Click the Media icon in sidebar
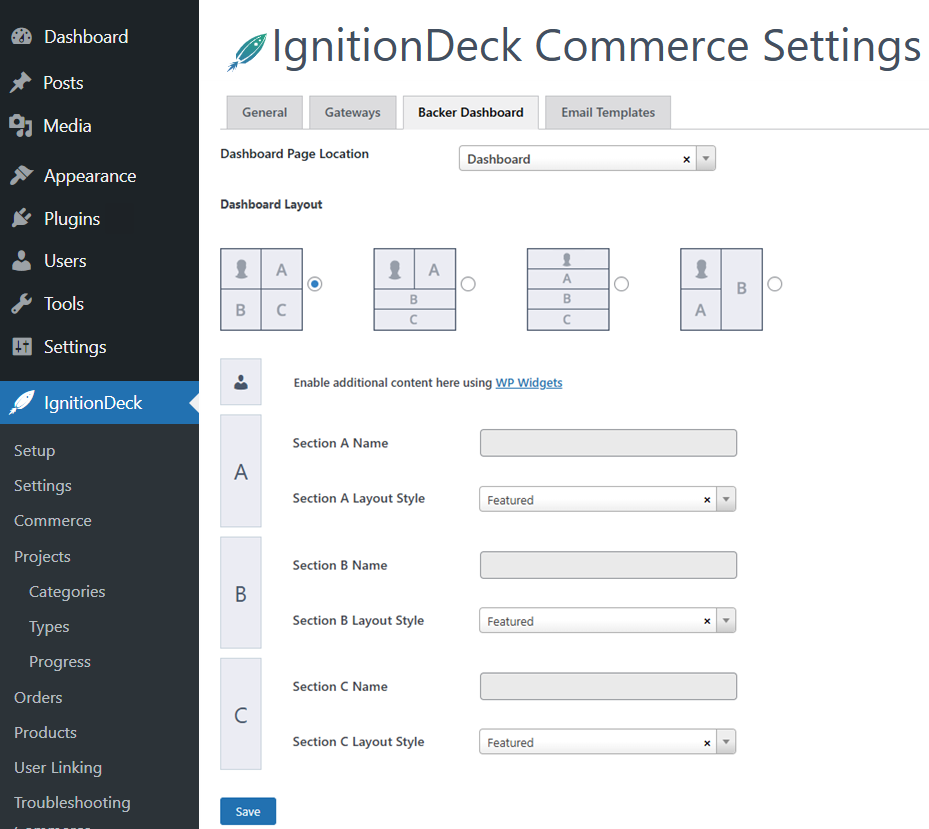 (21, 126)
